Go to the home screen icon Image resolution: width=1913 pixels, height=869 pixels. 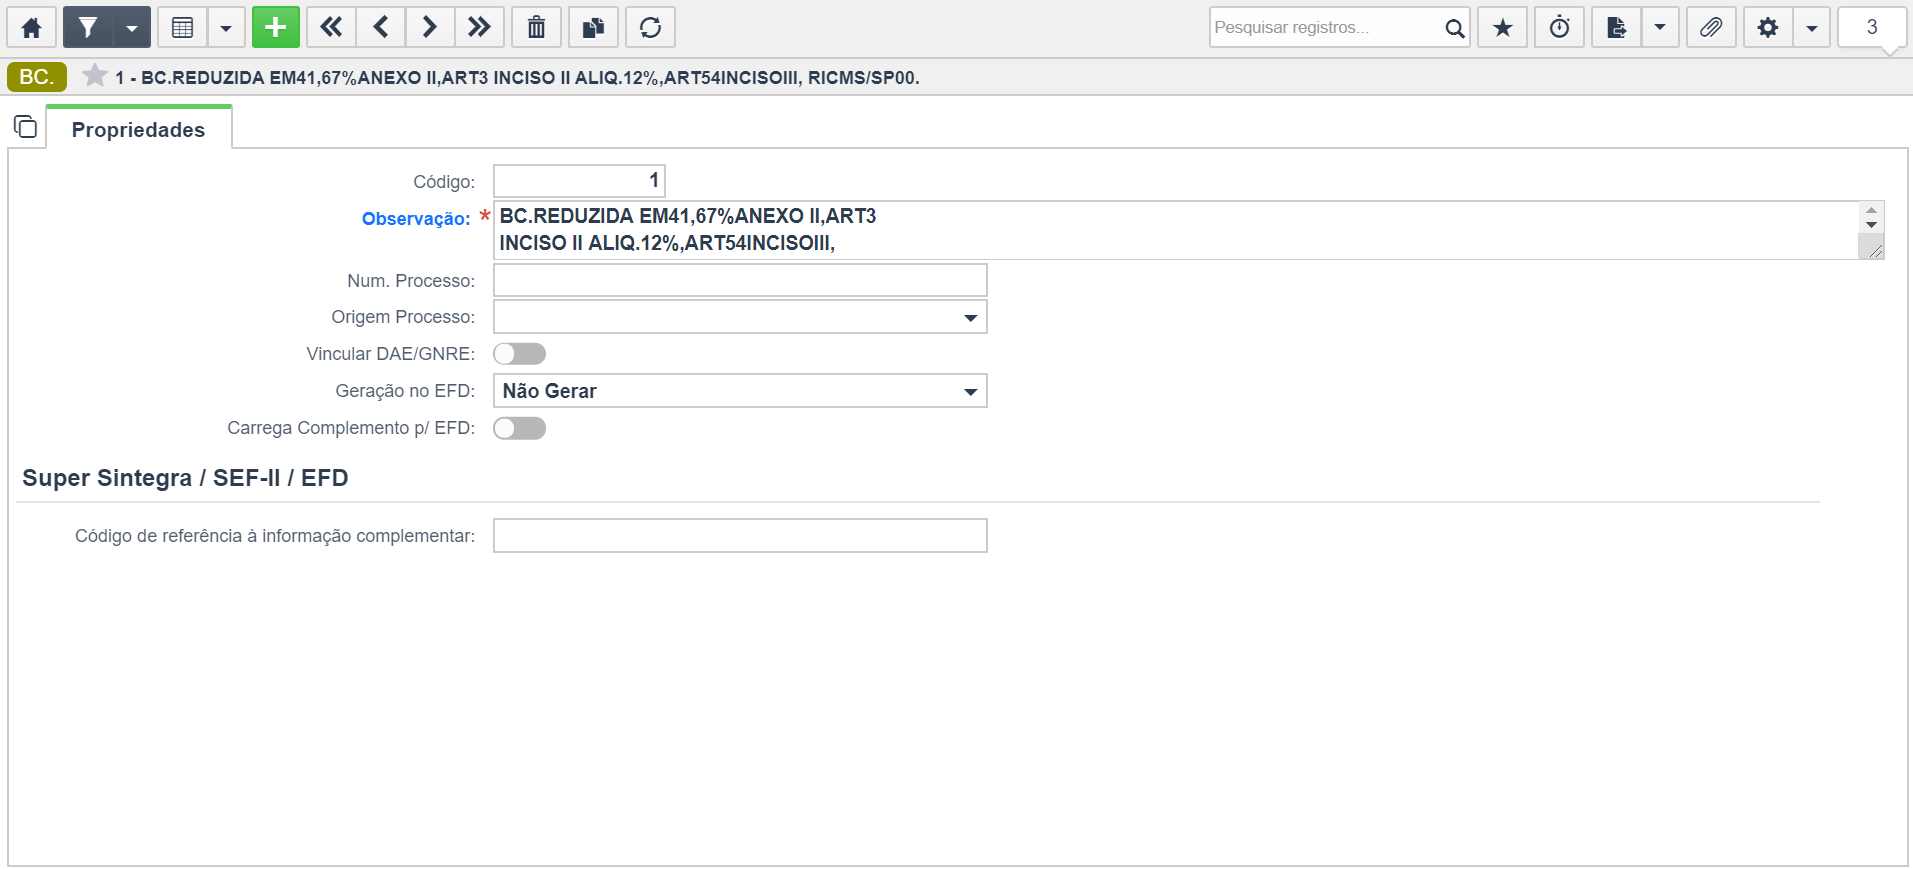(32, 27)
